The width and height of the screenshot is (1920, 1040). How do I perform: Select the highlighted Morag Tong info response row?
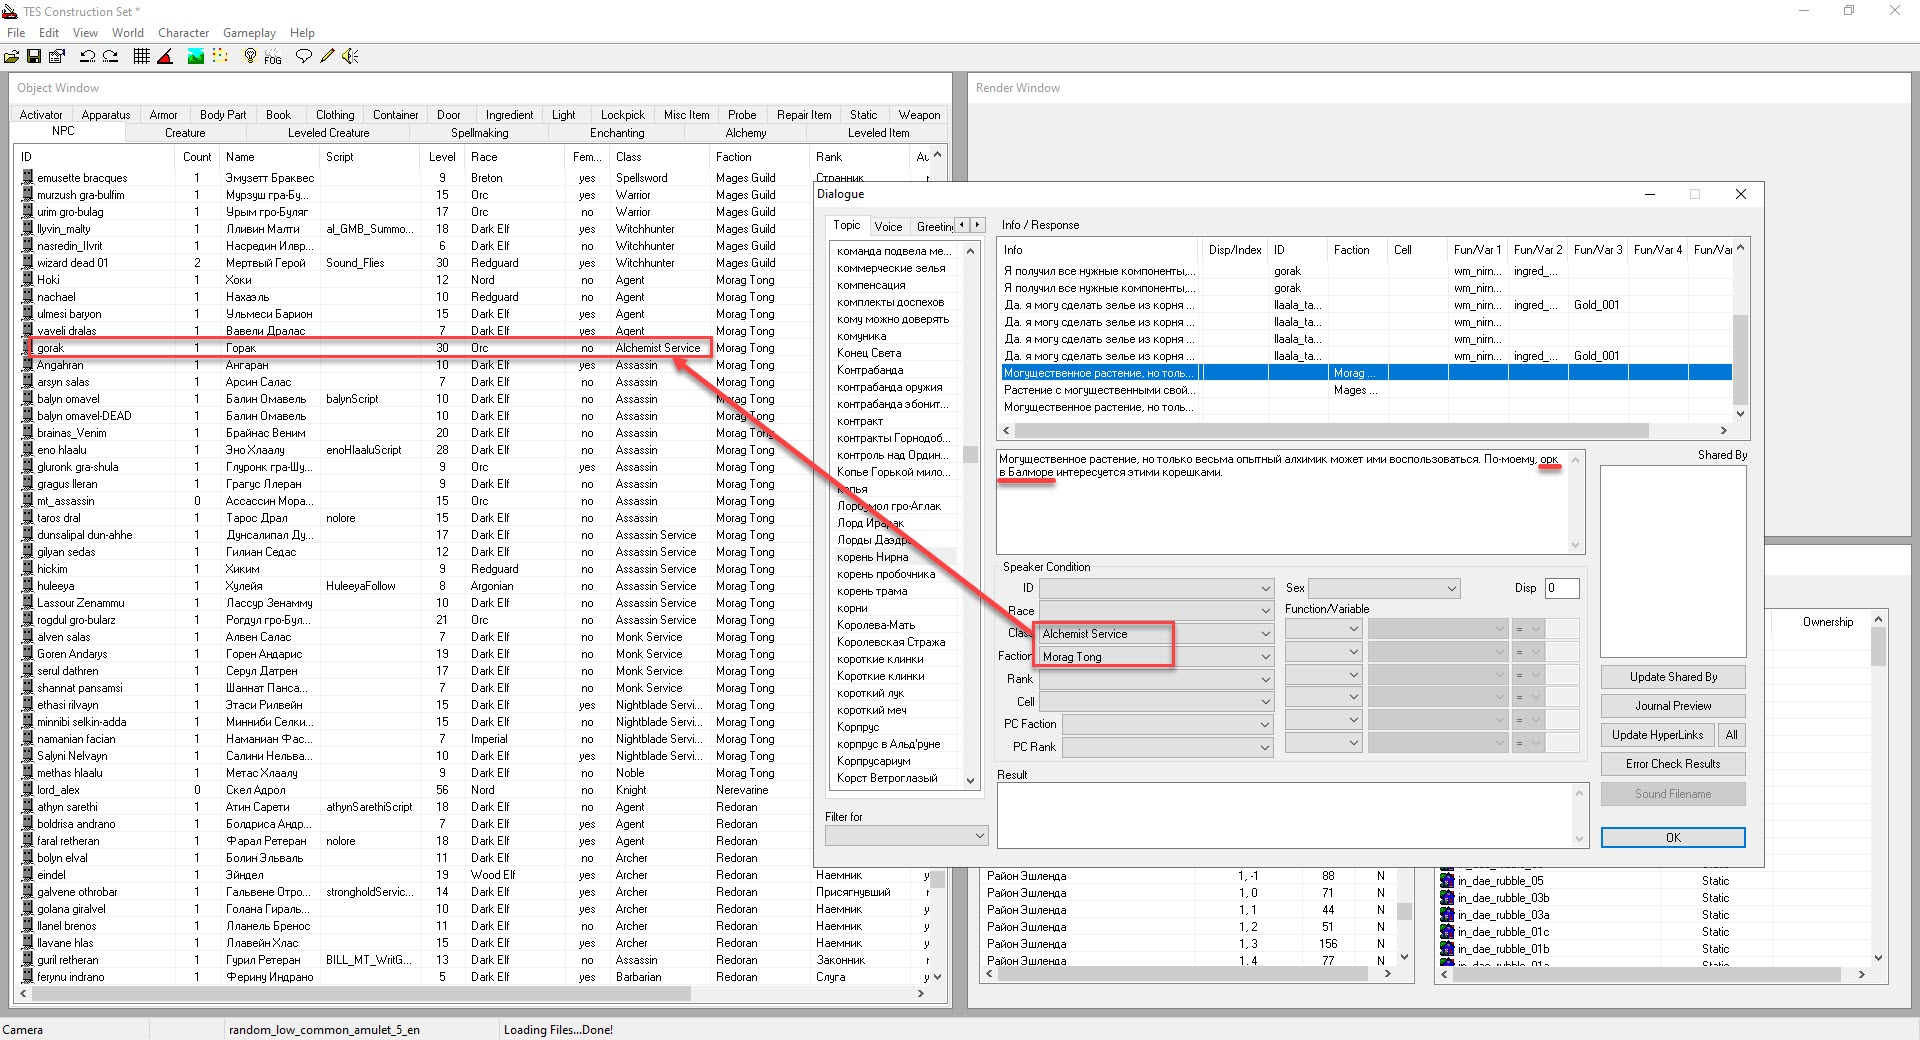[x=1366, y=373]
